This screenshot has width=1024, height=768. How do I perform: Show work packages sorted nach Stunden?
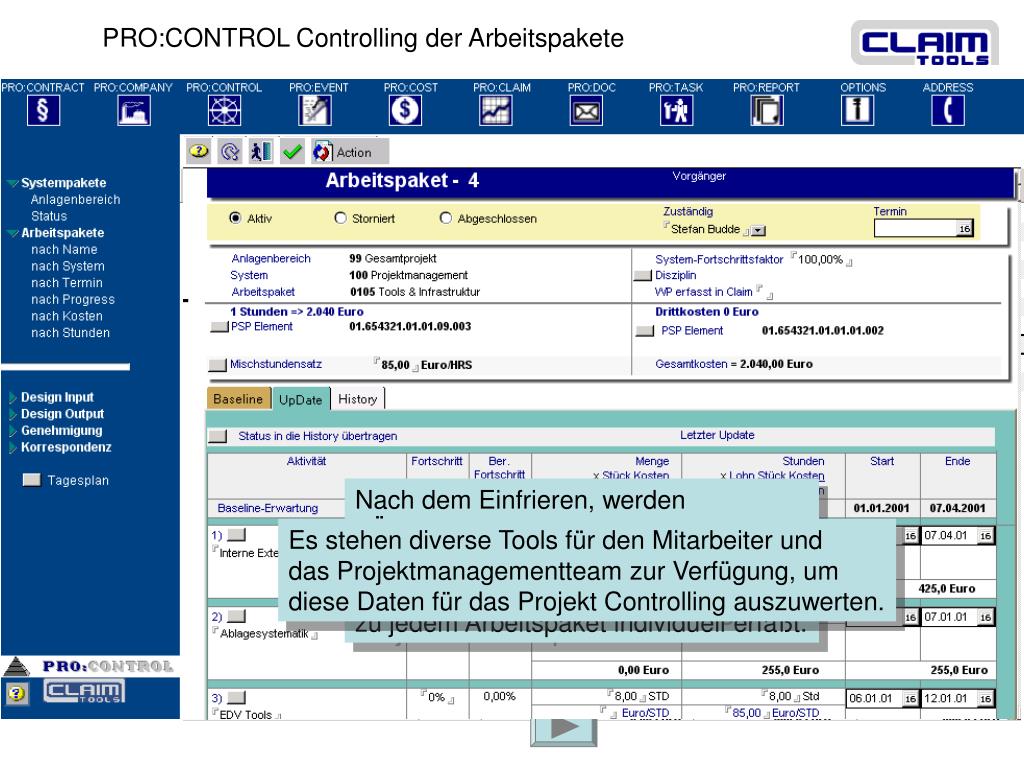tap(71, 333)
